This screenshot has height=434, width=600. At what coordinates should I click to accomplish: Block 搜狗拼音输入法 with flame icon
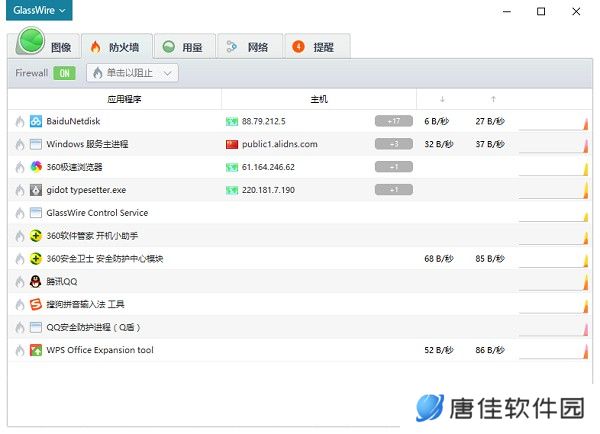pyautogui.click(x=20, y=305)
